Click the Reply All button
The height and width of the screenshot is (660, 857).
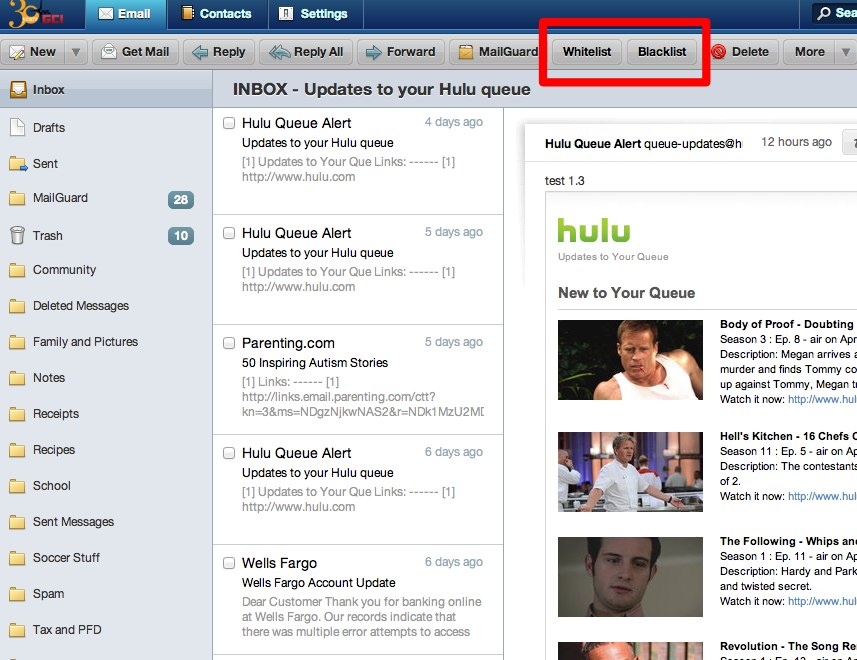306,52
